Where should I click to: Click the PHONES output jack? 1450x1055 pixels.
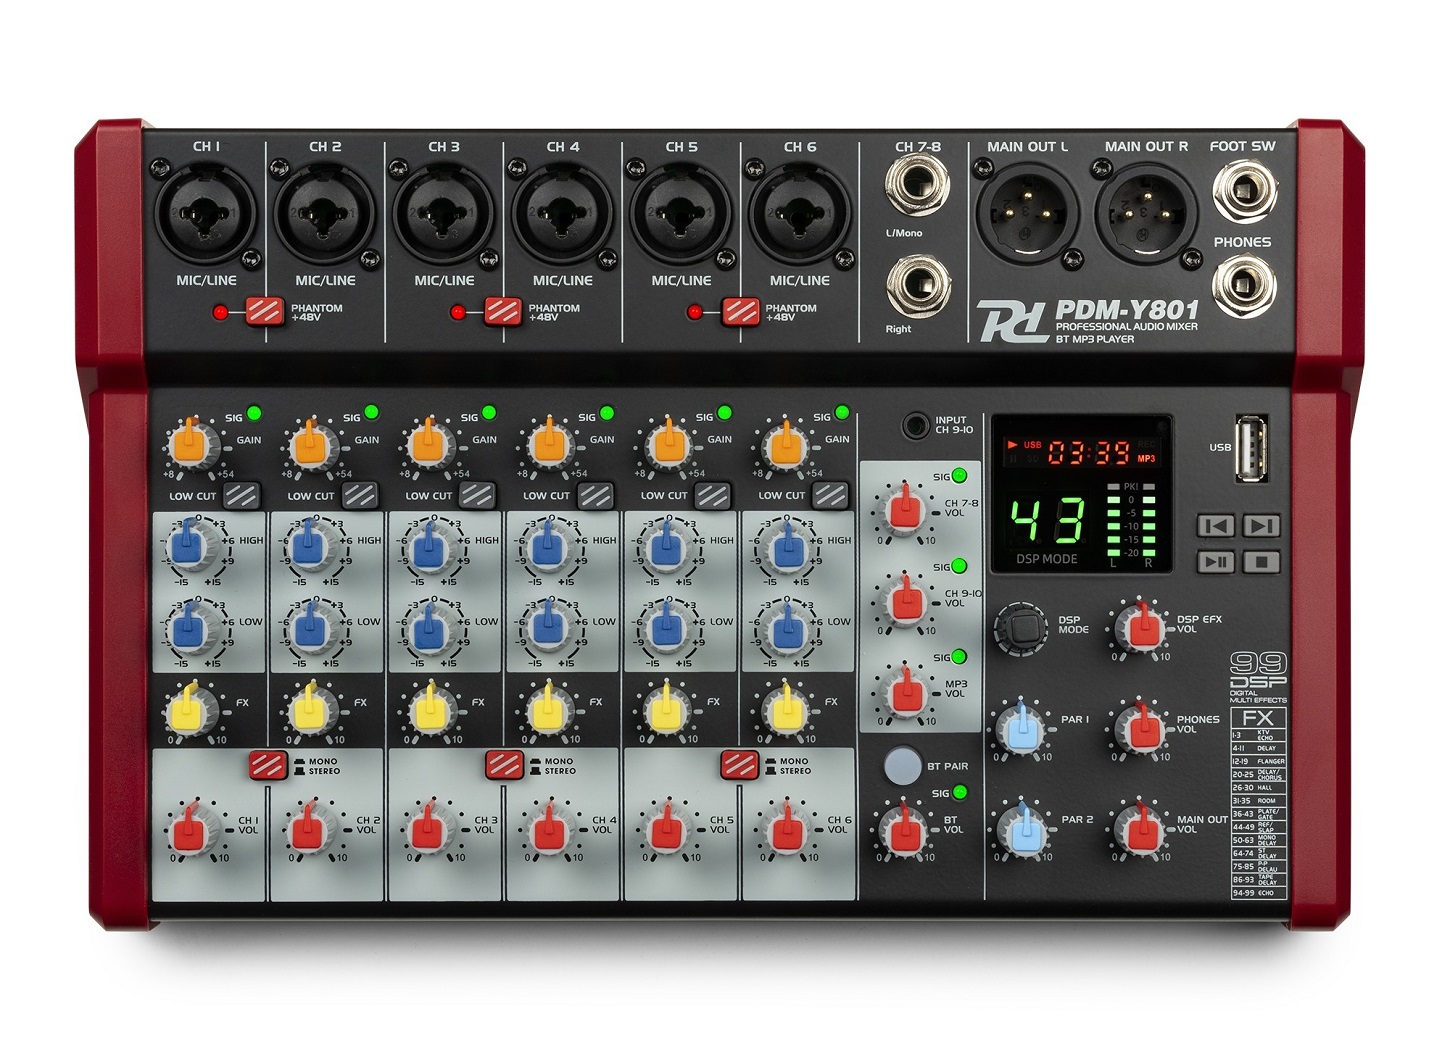1243,284
